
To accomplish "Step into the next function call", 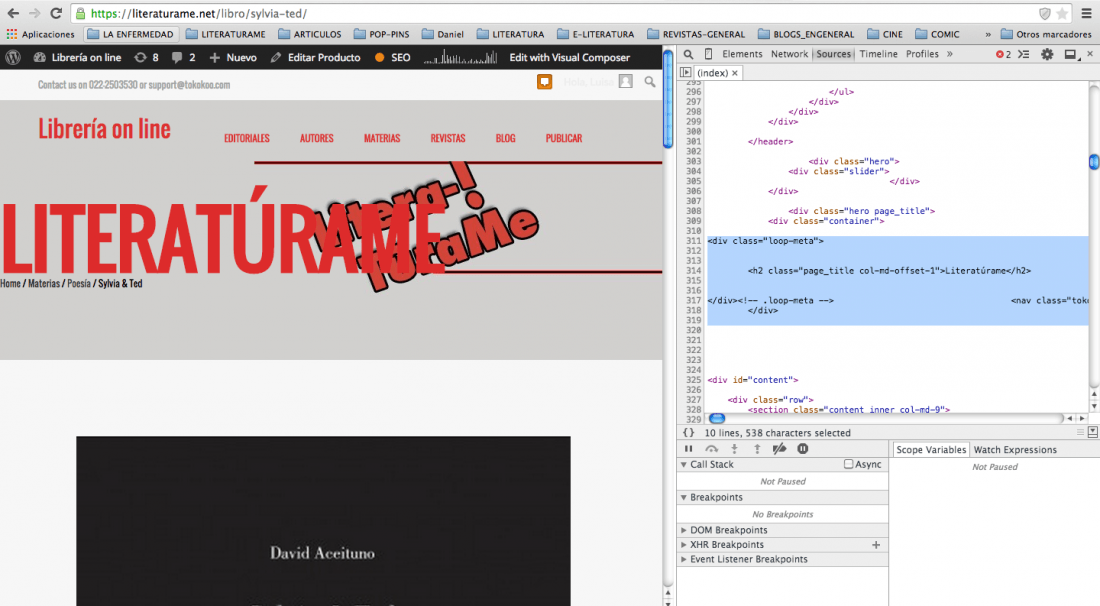I will tap(735, 449).
